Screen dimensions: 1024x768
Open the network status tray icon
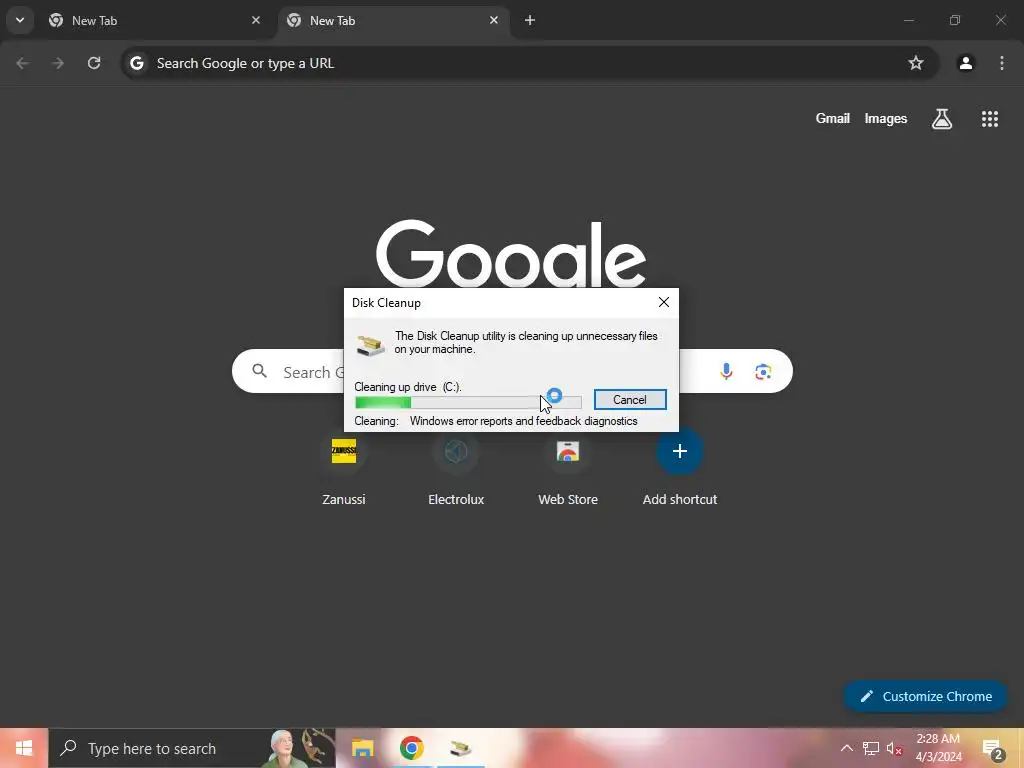coord(871,748)
